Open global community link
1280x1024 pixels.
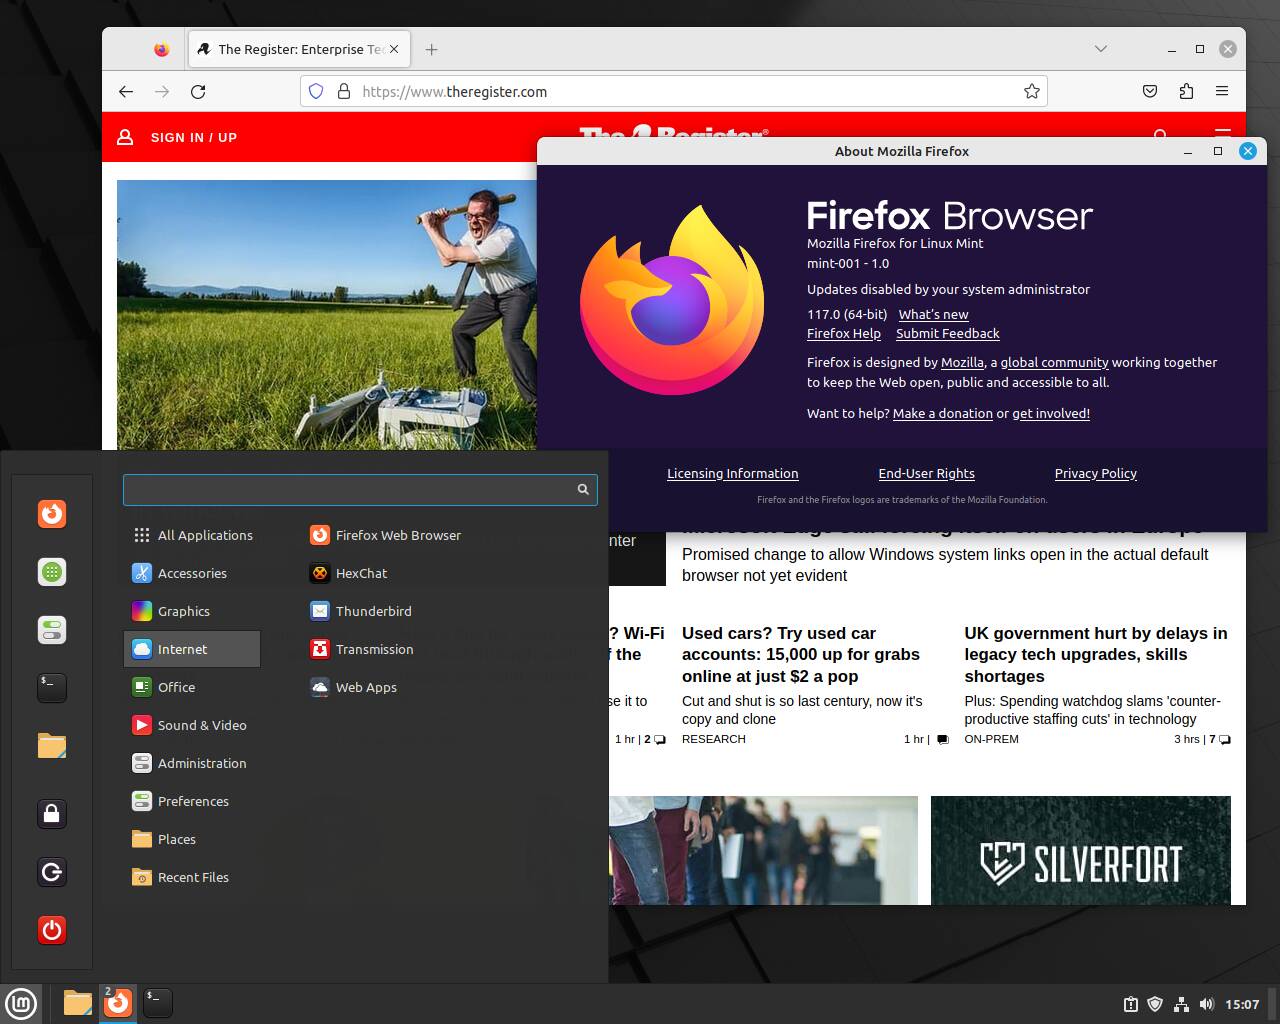pos(1054,362)
